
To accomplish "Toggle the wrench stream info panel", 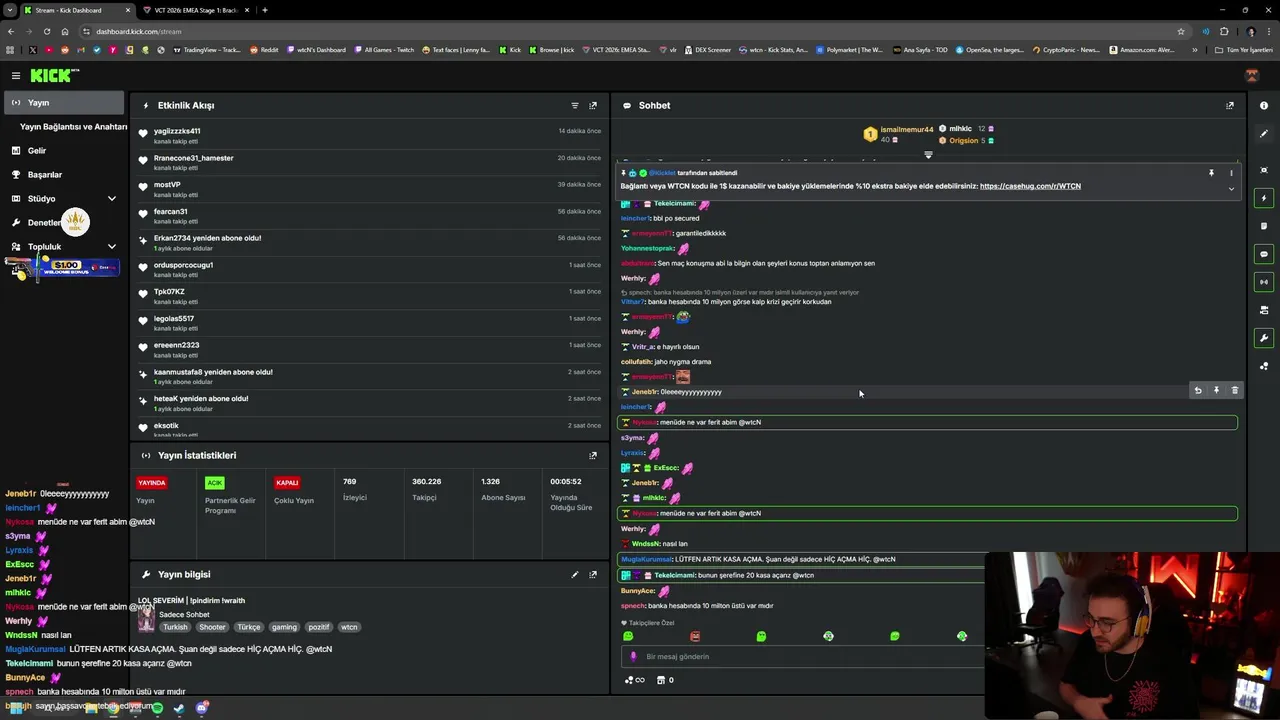I will pyautogui.click(x=1264, y=338).
